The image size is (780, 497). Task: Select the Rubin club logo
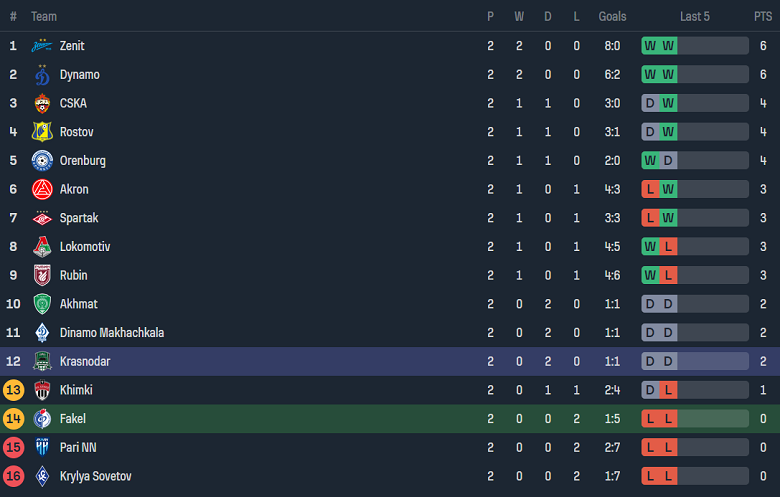point(42,275)
